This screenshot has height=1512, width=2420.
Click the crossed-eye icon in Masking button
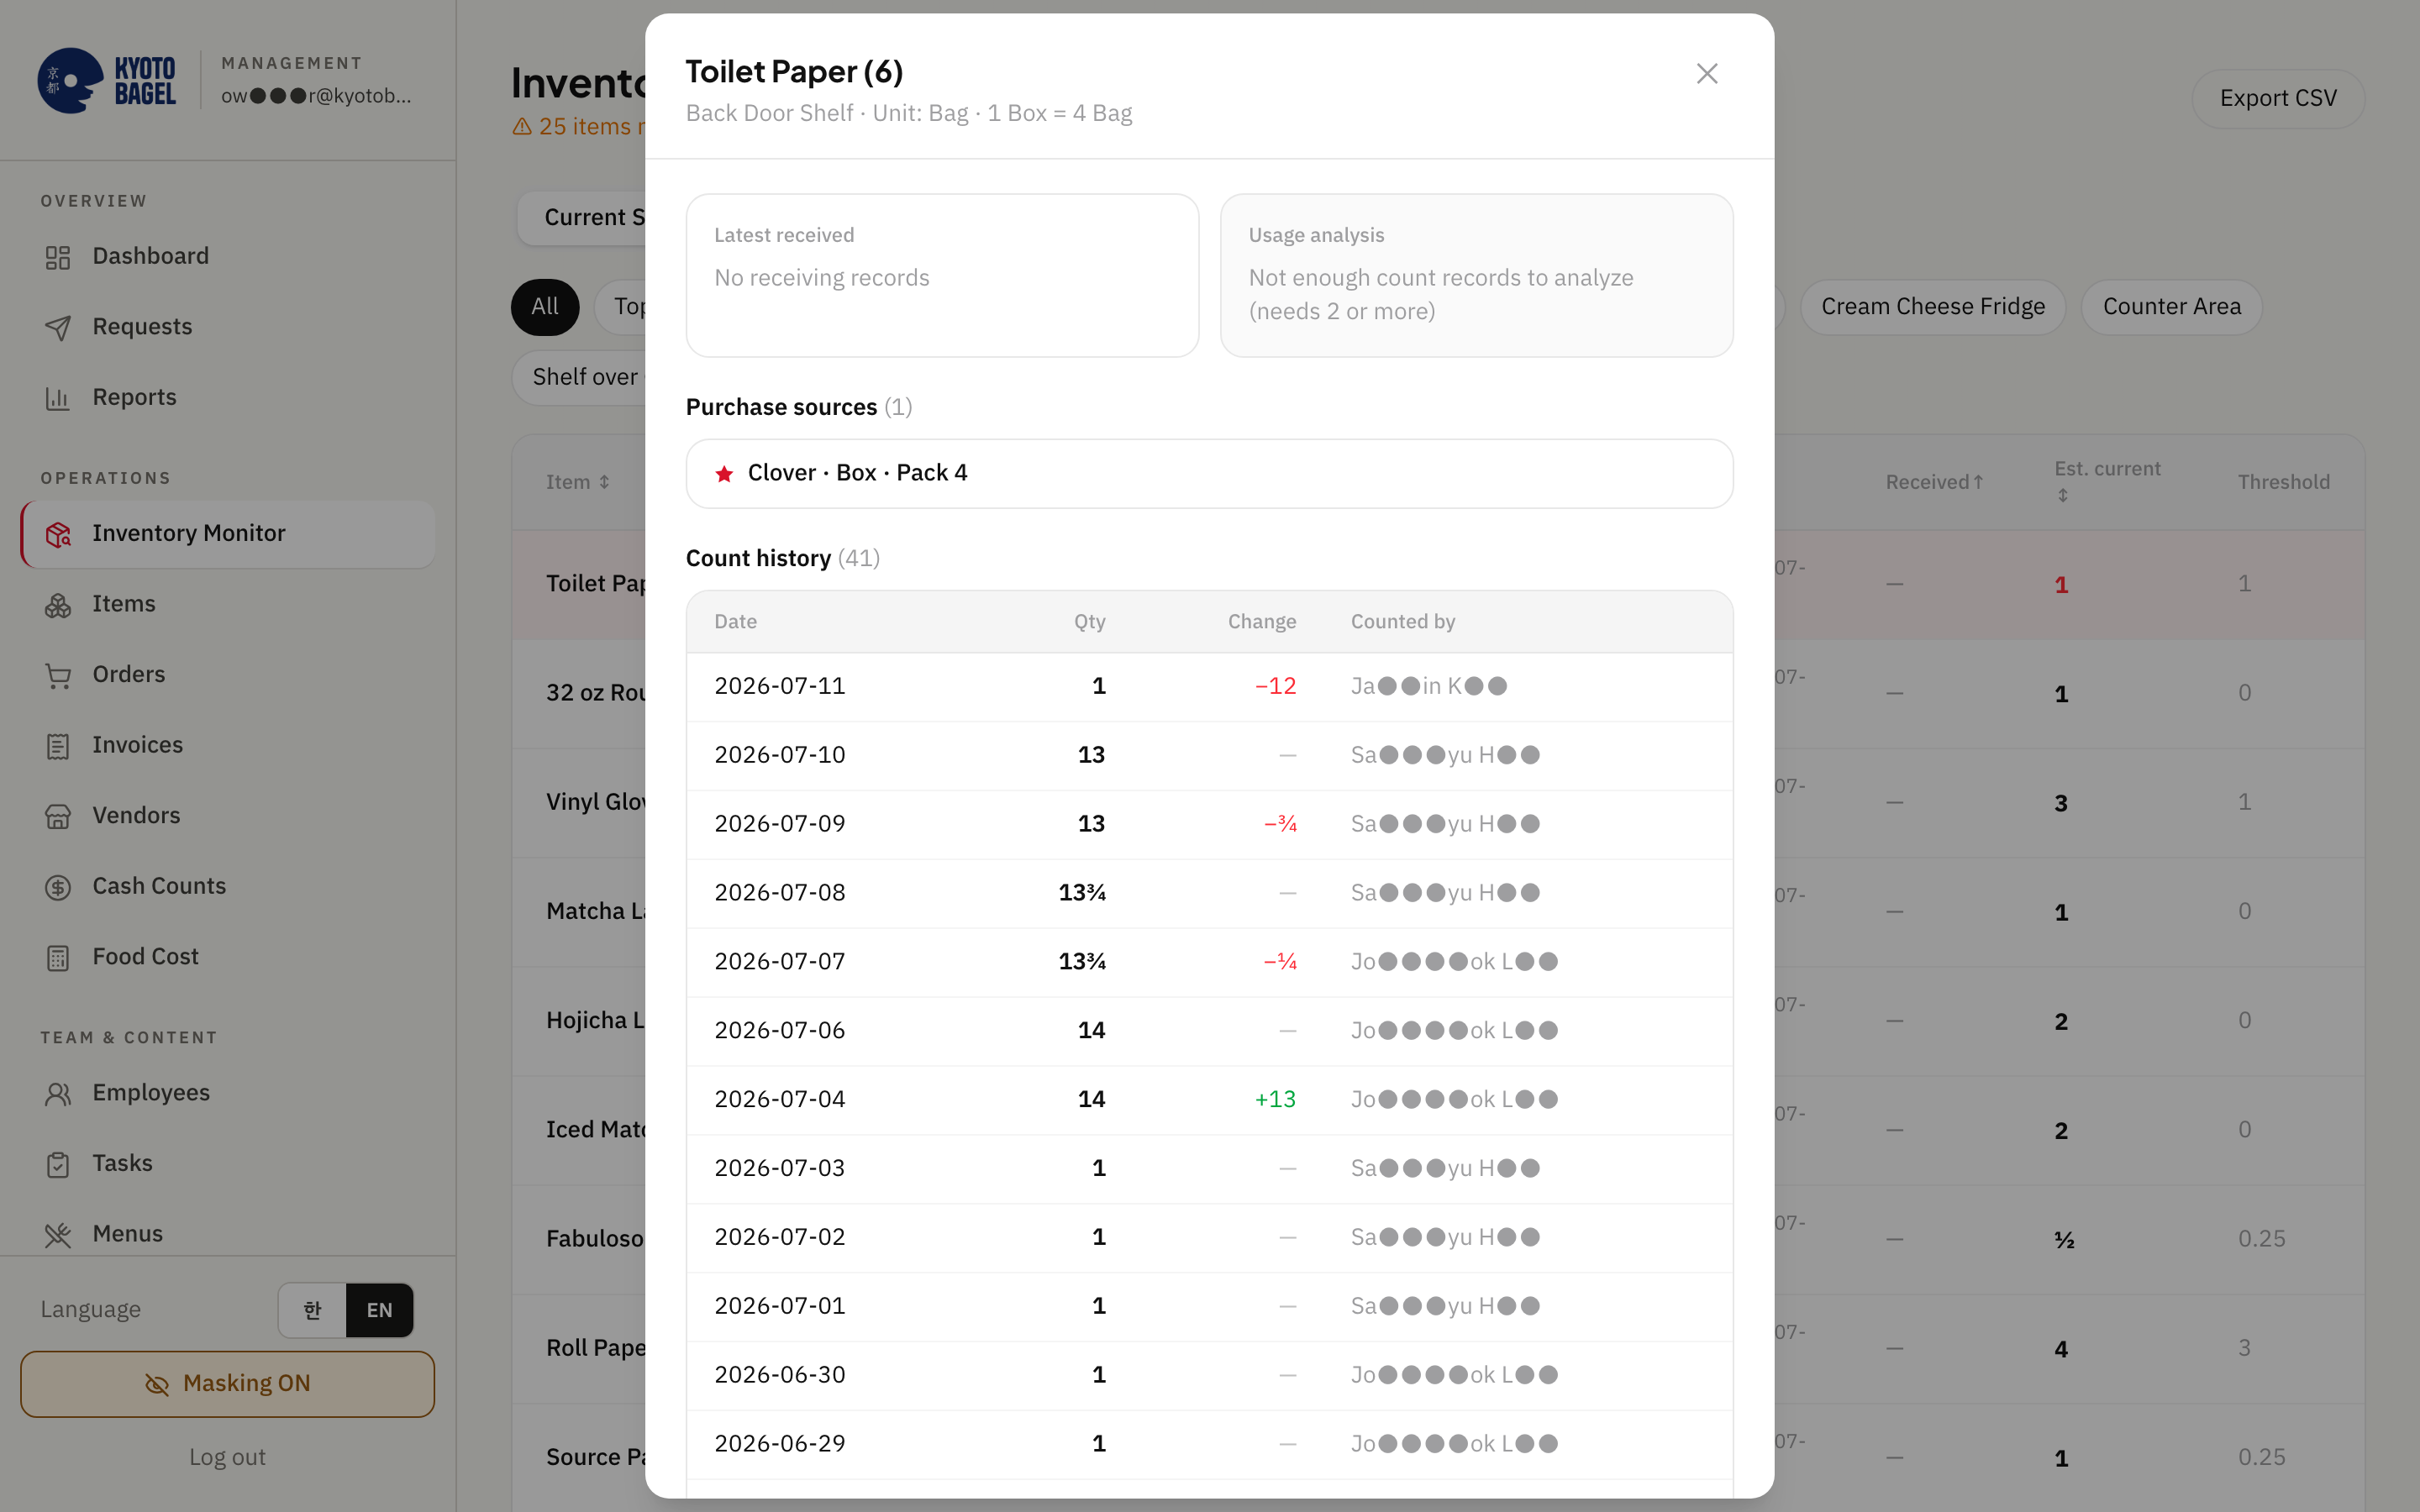tap(157, 1384)
